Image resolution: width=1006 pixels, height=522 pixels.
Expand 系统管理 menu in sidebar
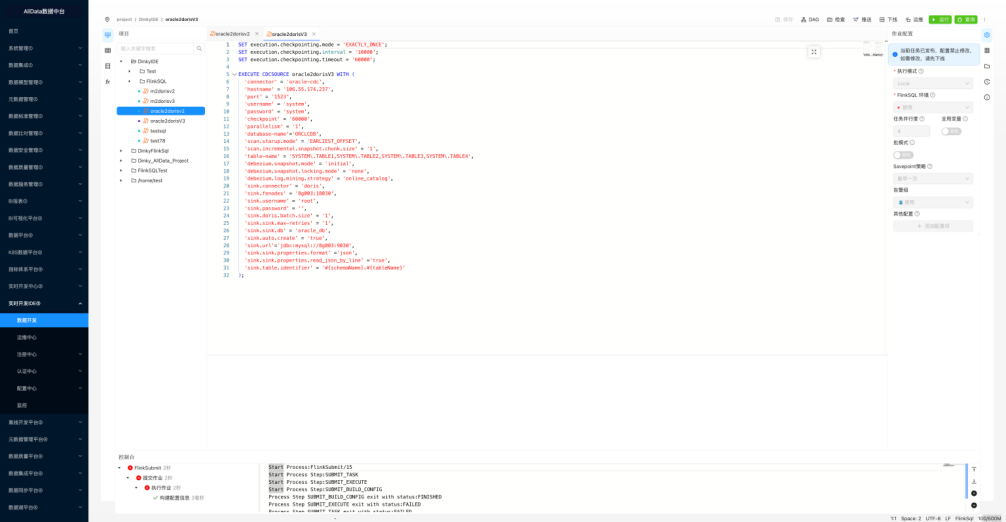(x=44, y=48)
